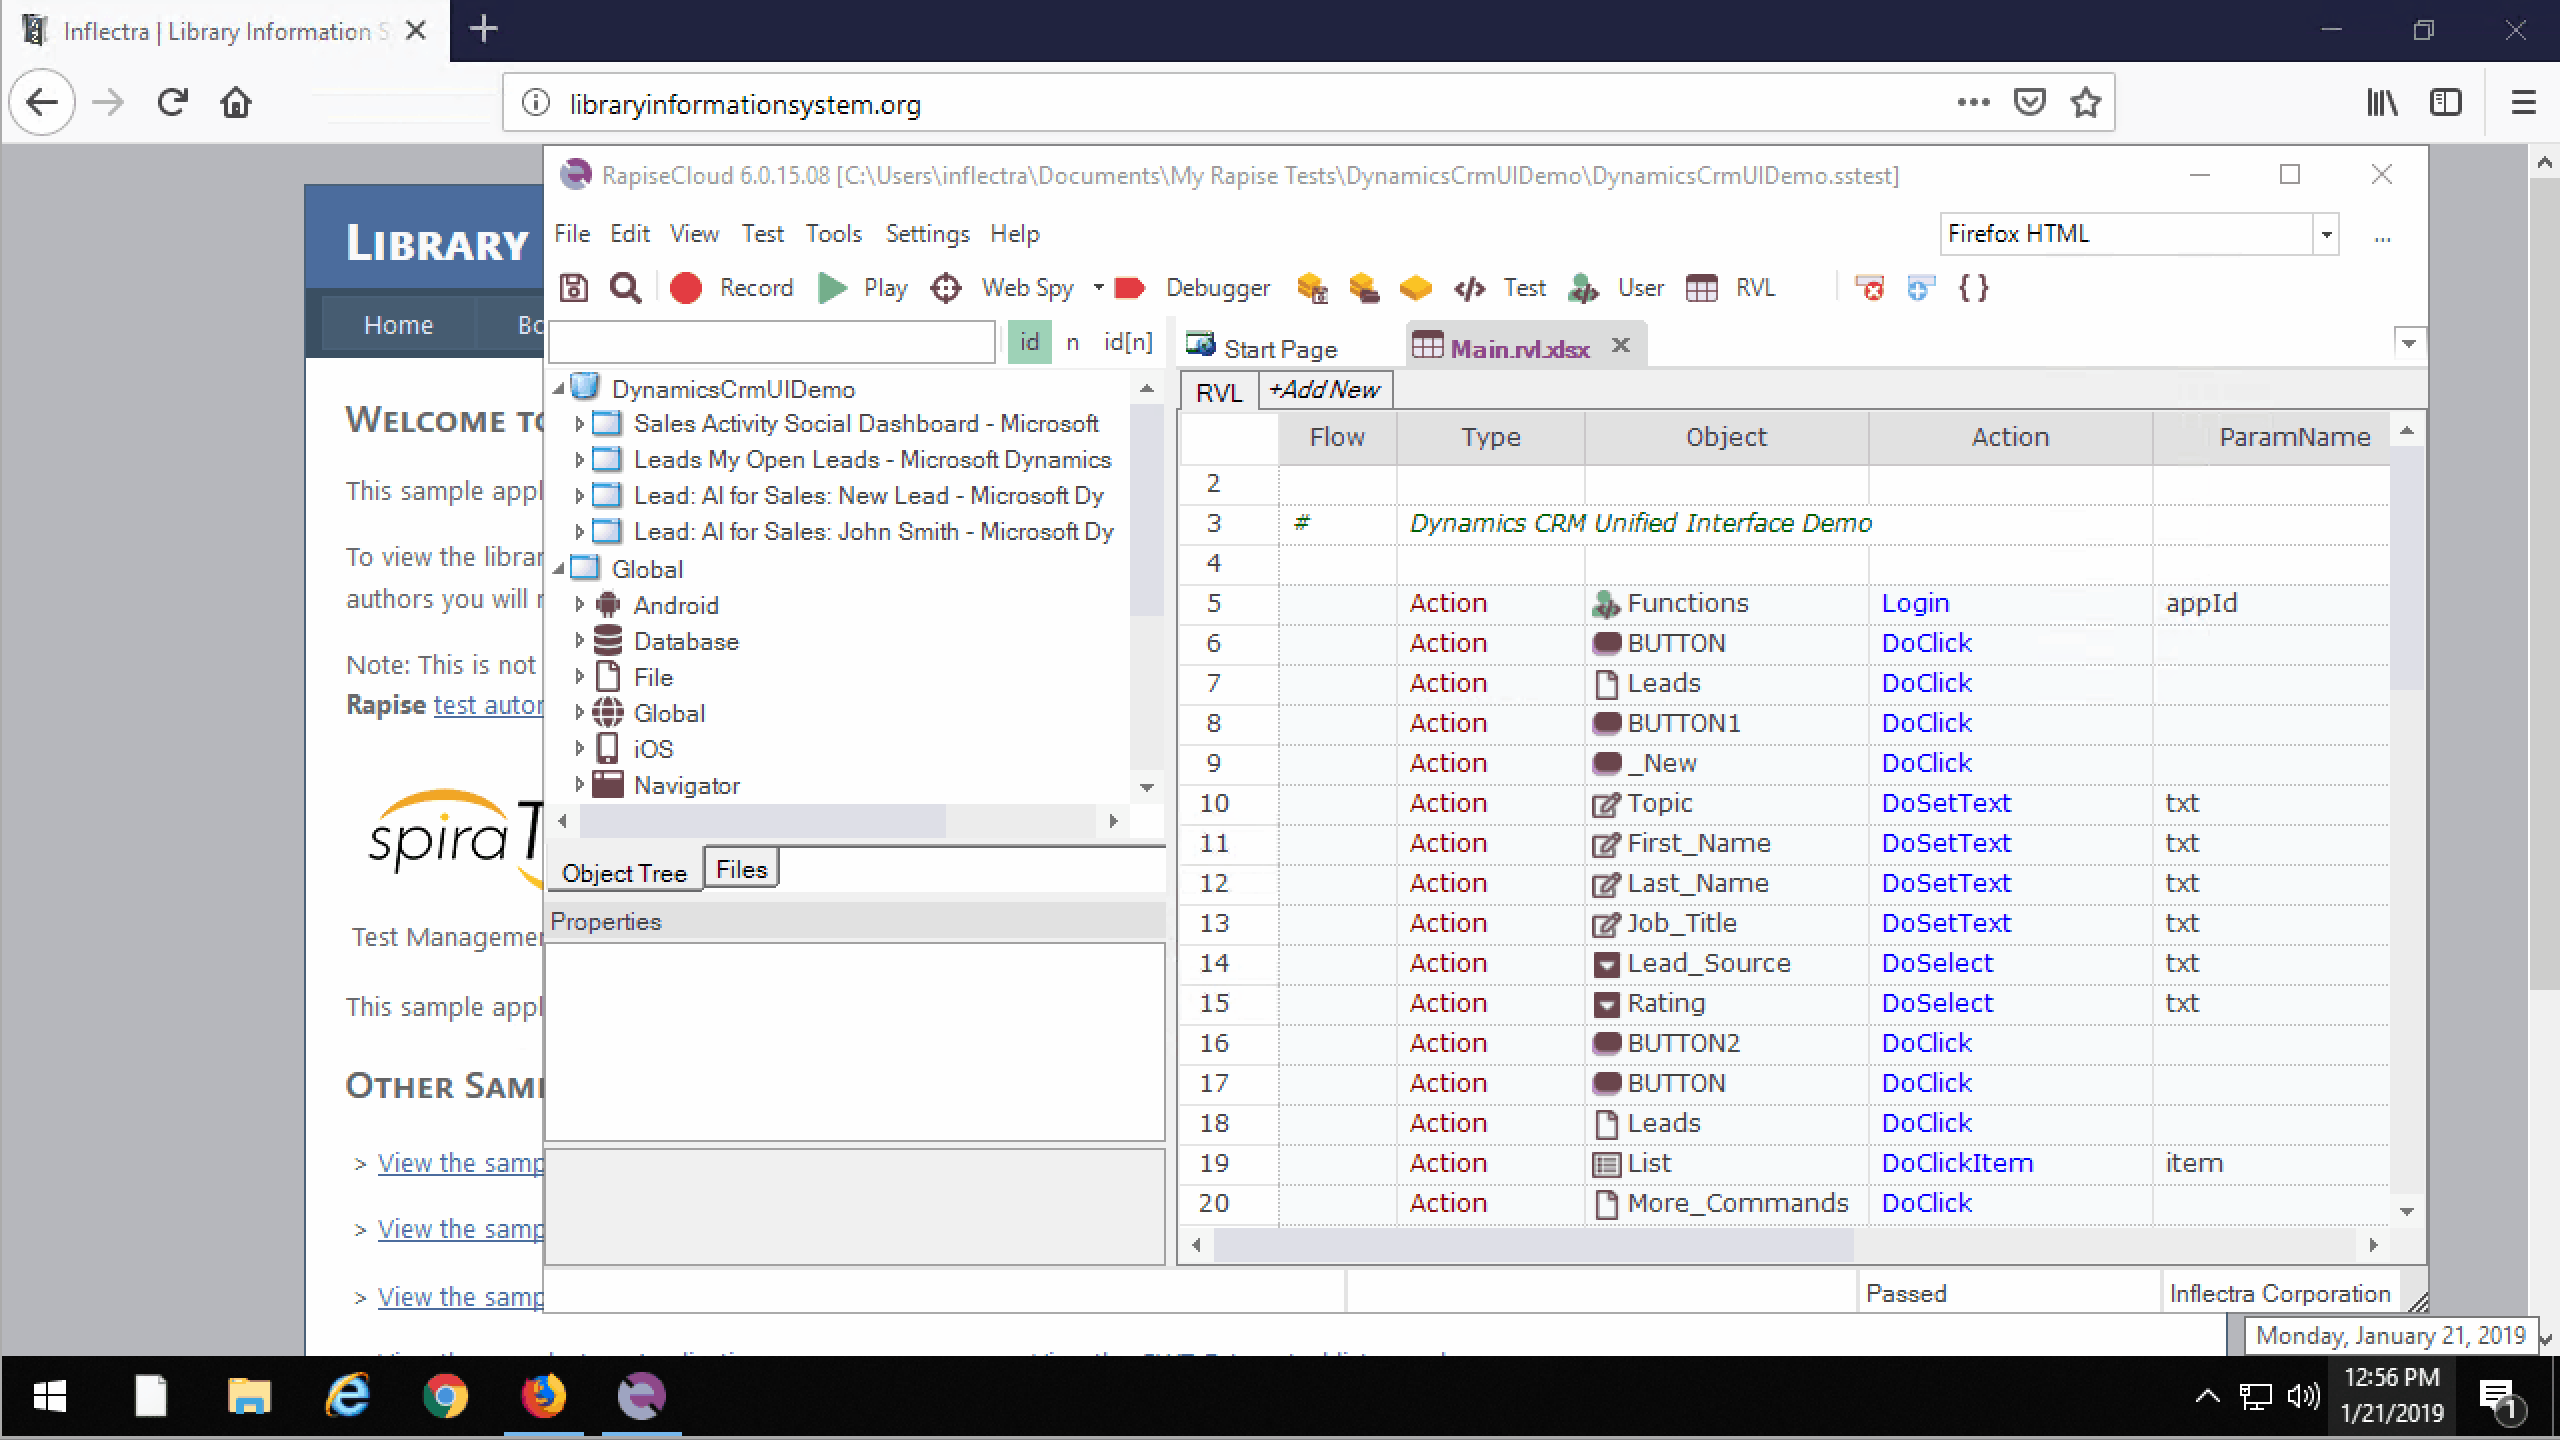Click the magnifier search toolbar icon
The image size is (2560, 1440).
pyautogui.click(x=626, y=288)
